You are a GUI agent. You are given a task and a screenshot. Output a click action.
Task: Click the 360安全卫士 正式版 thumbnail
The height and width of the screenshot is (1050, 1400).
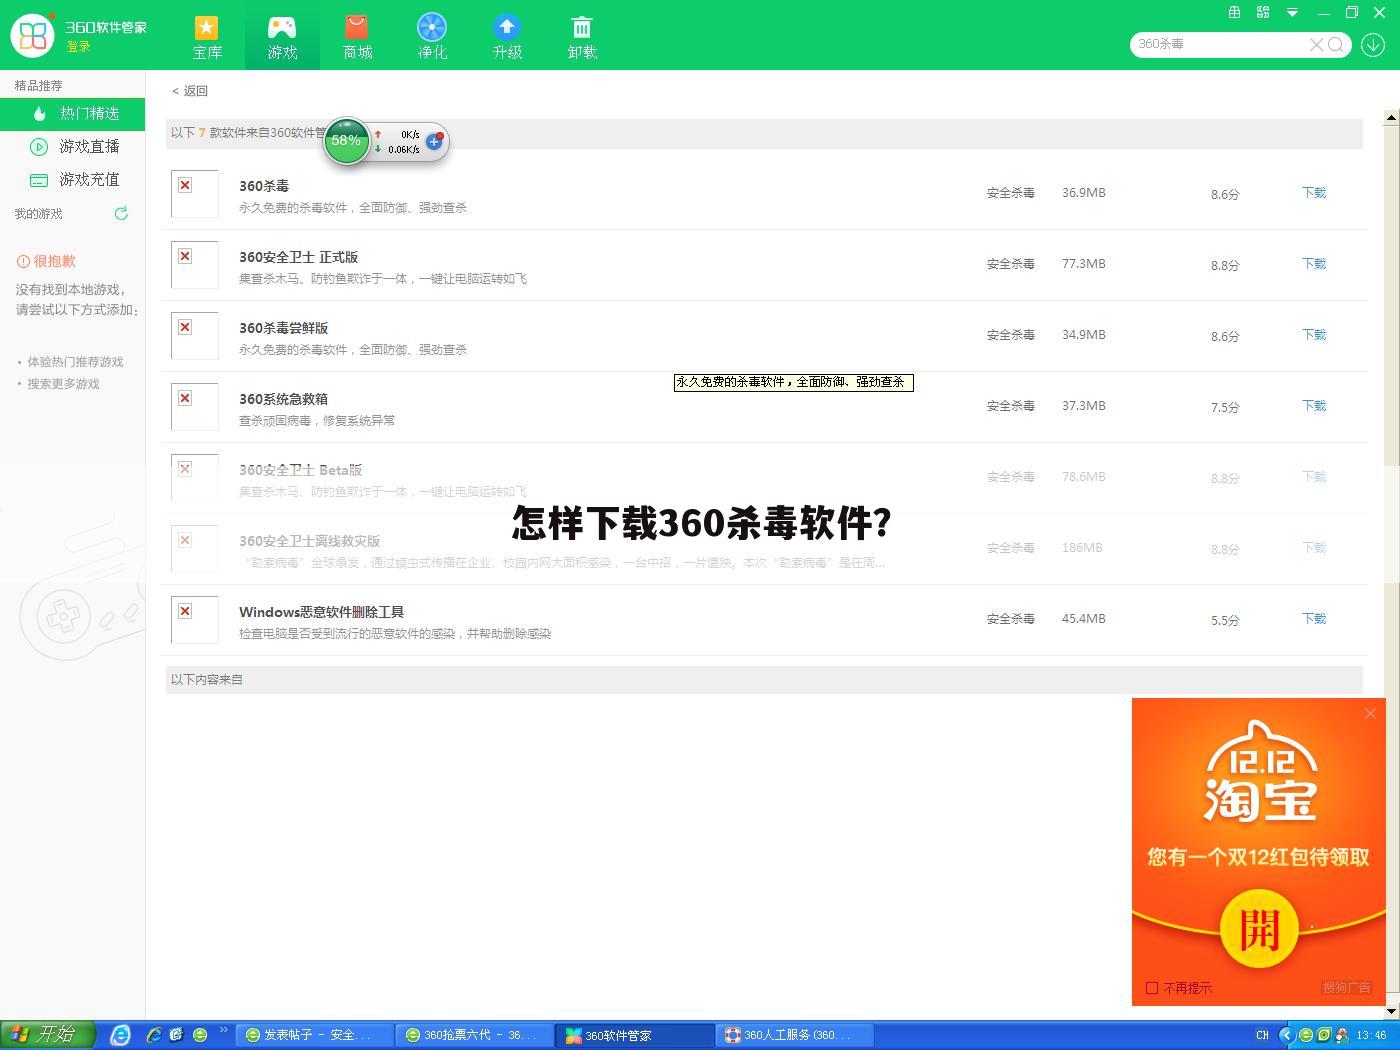[195, 265]
